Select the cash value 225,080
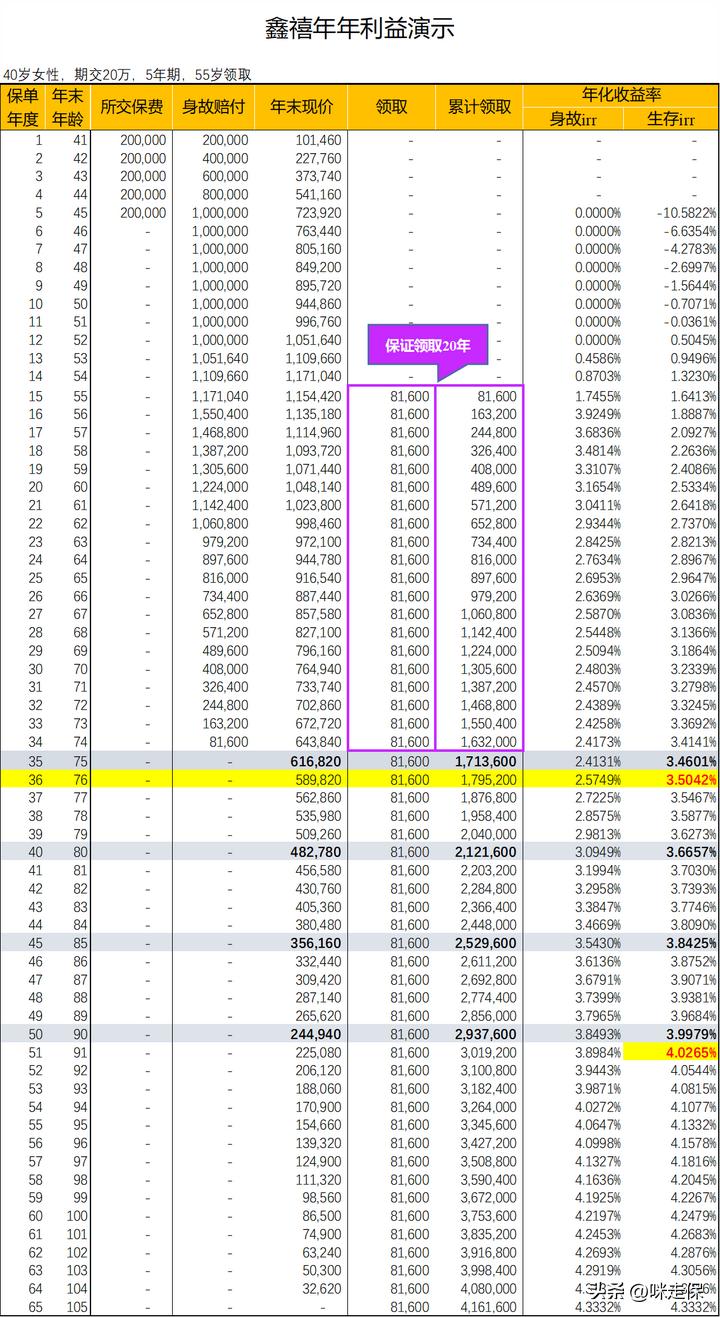Image resolution: width=720 pixels, height=1317 pixels. [x=318, y=1052]
